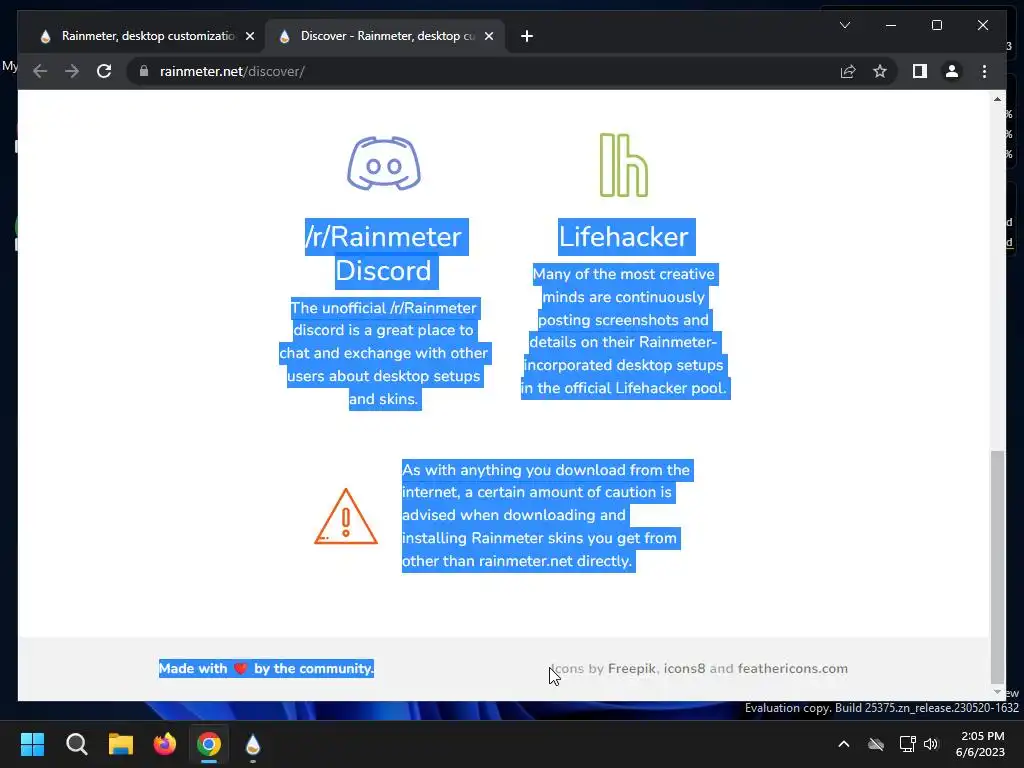1024x768 pixels.
Task: Click the red heart in the footer
Action: [240, 668]
